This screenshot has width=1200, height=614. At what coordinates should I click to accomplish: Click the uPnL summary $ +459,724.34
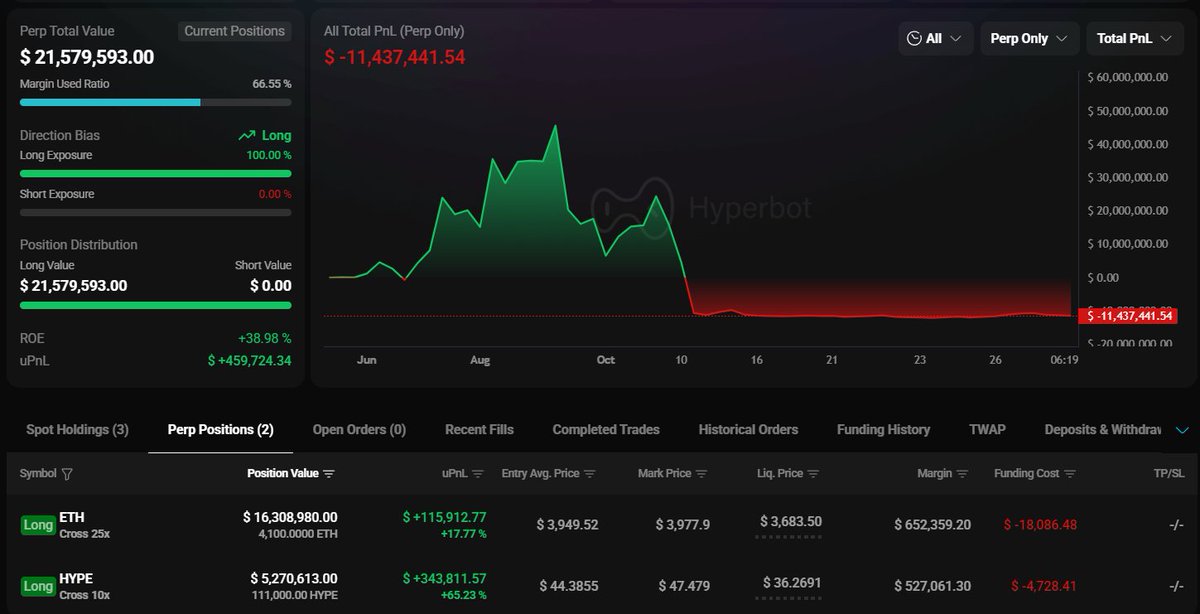[249, 360]
